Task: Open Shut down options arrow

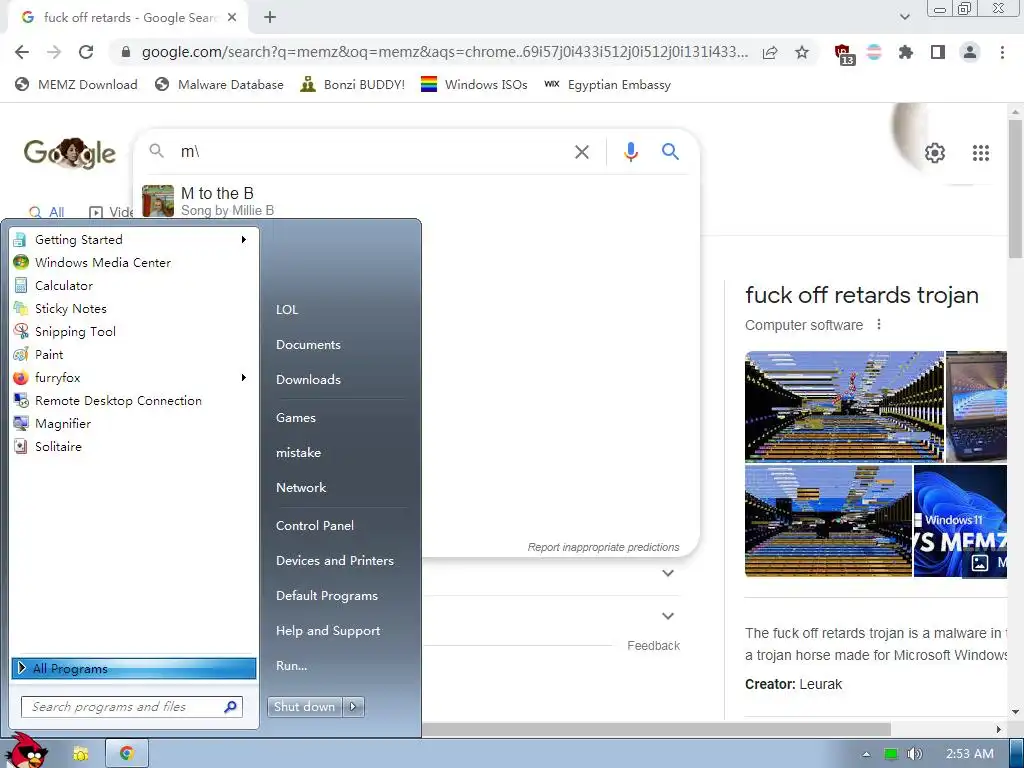Action: [354, 707]
